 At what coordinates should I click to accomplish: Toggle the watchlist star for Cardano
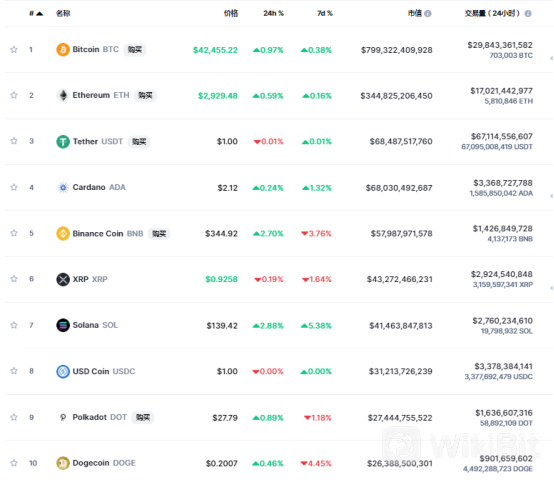[14, 187]
